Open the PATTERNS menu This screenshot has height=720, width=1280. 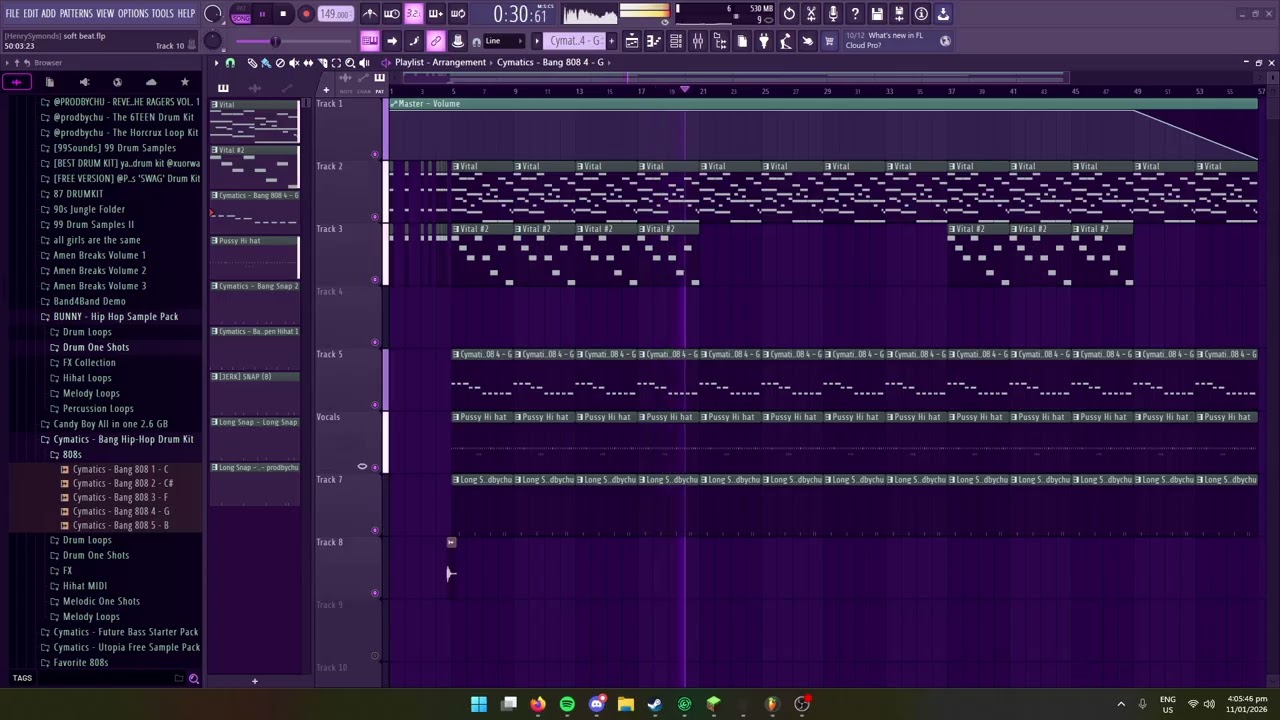point(76,14)
